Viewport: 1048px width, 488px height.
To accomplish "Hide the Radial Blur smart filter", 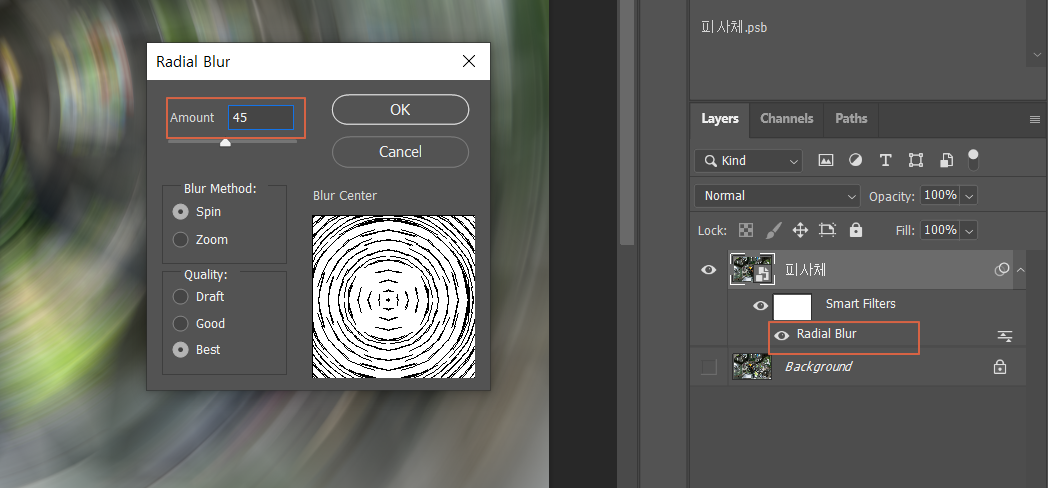I will click(x=781, y=336).
